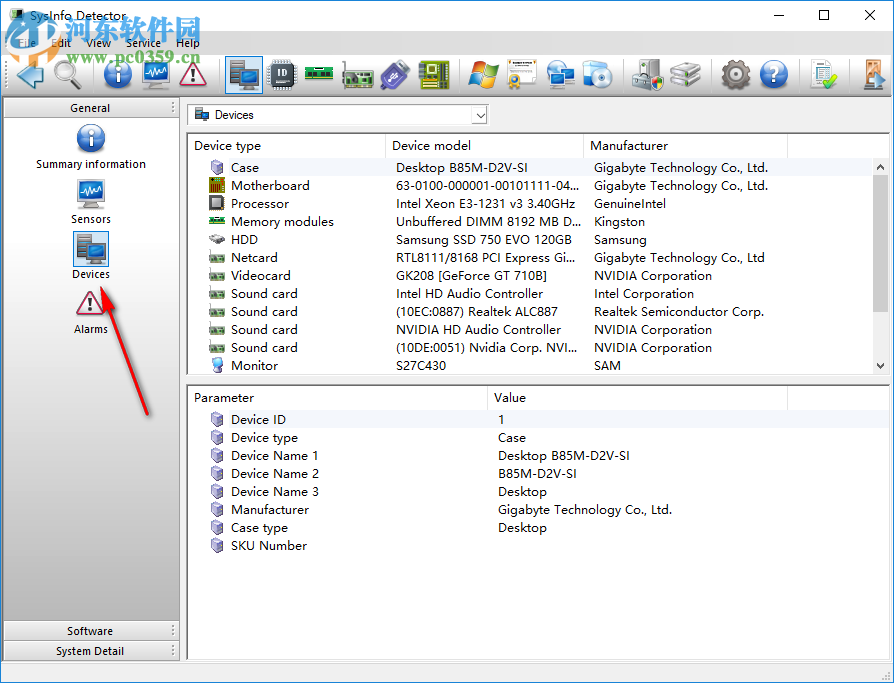Open the Sensors panel from the sidebar
The image size is (894, 683).
click(90, 195)
